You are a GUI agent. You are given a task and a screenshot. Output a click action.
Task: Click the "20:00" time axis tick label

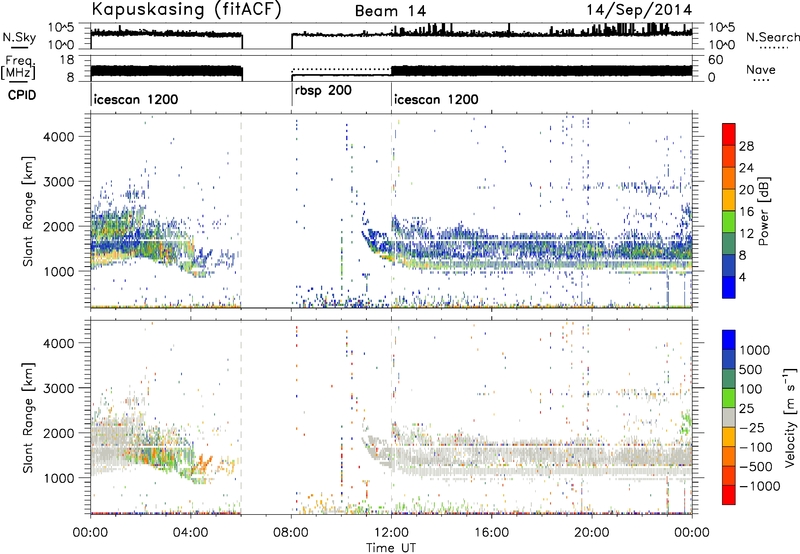(591, 533)
